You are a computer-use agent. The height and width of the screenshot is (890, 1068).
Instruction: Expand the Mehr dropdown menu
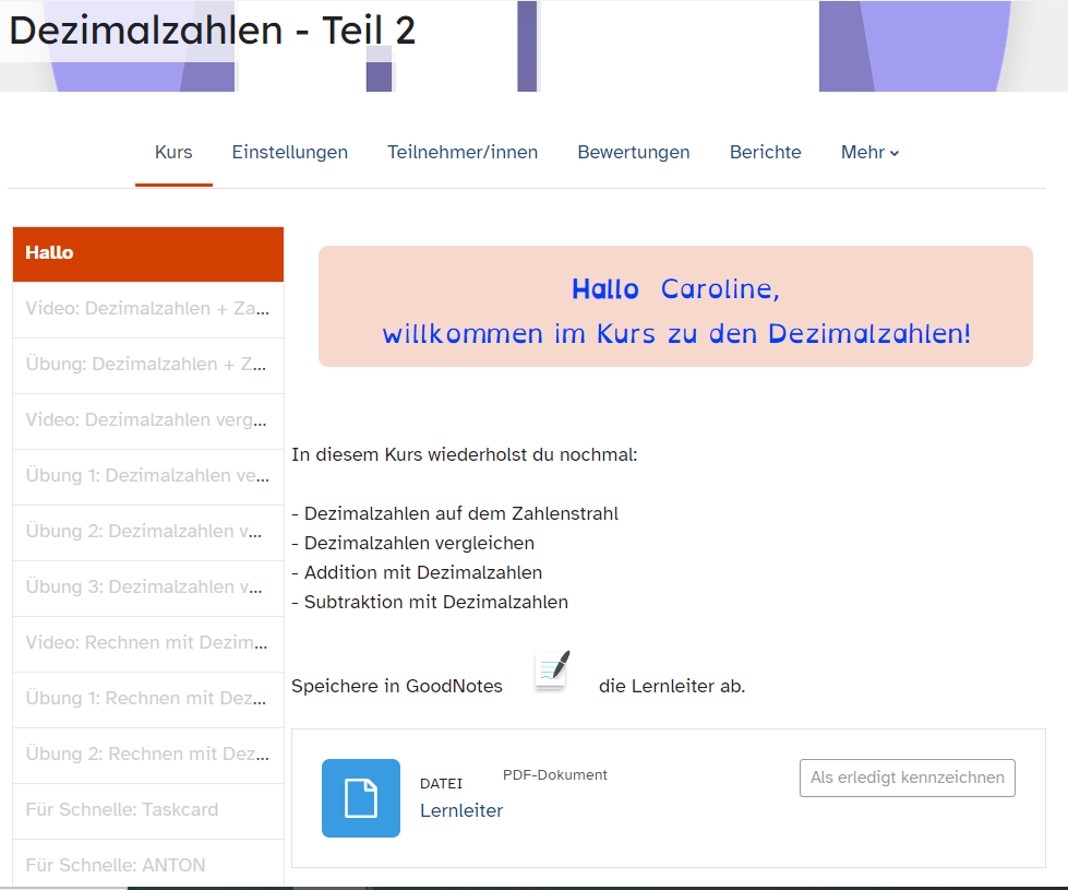tap(869, 153)
